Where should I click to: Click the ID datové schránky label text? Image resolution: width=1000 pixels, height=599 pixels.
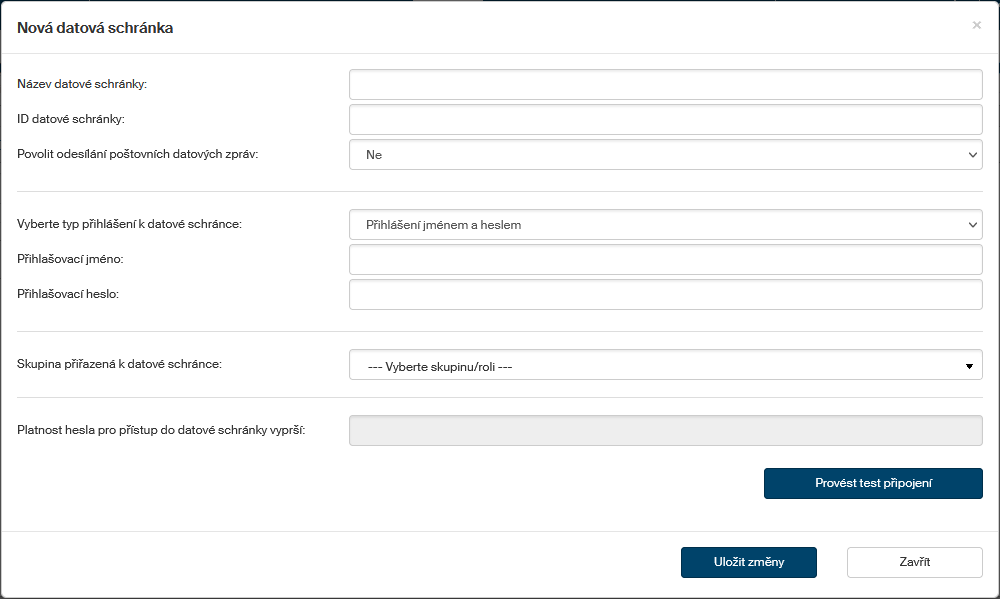pos(71,119)
